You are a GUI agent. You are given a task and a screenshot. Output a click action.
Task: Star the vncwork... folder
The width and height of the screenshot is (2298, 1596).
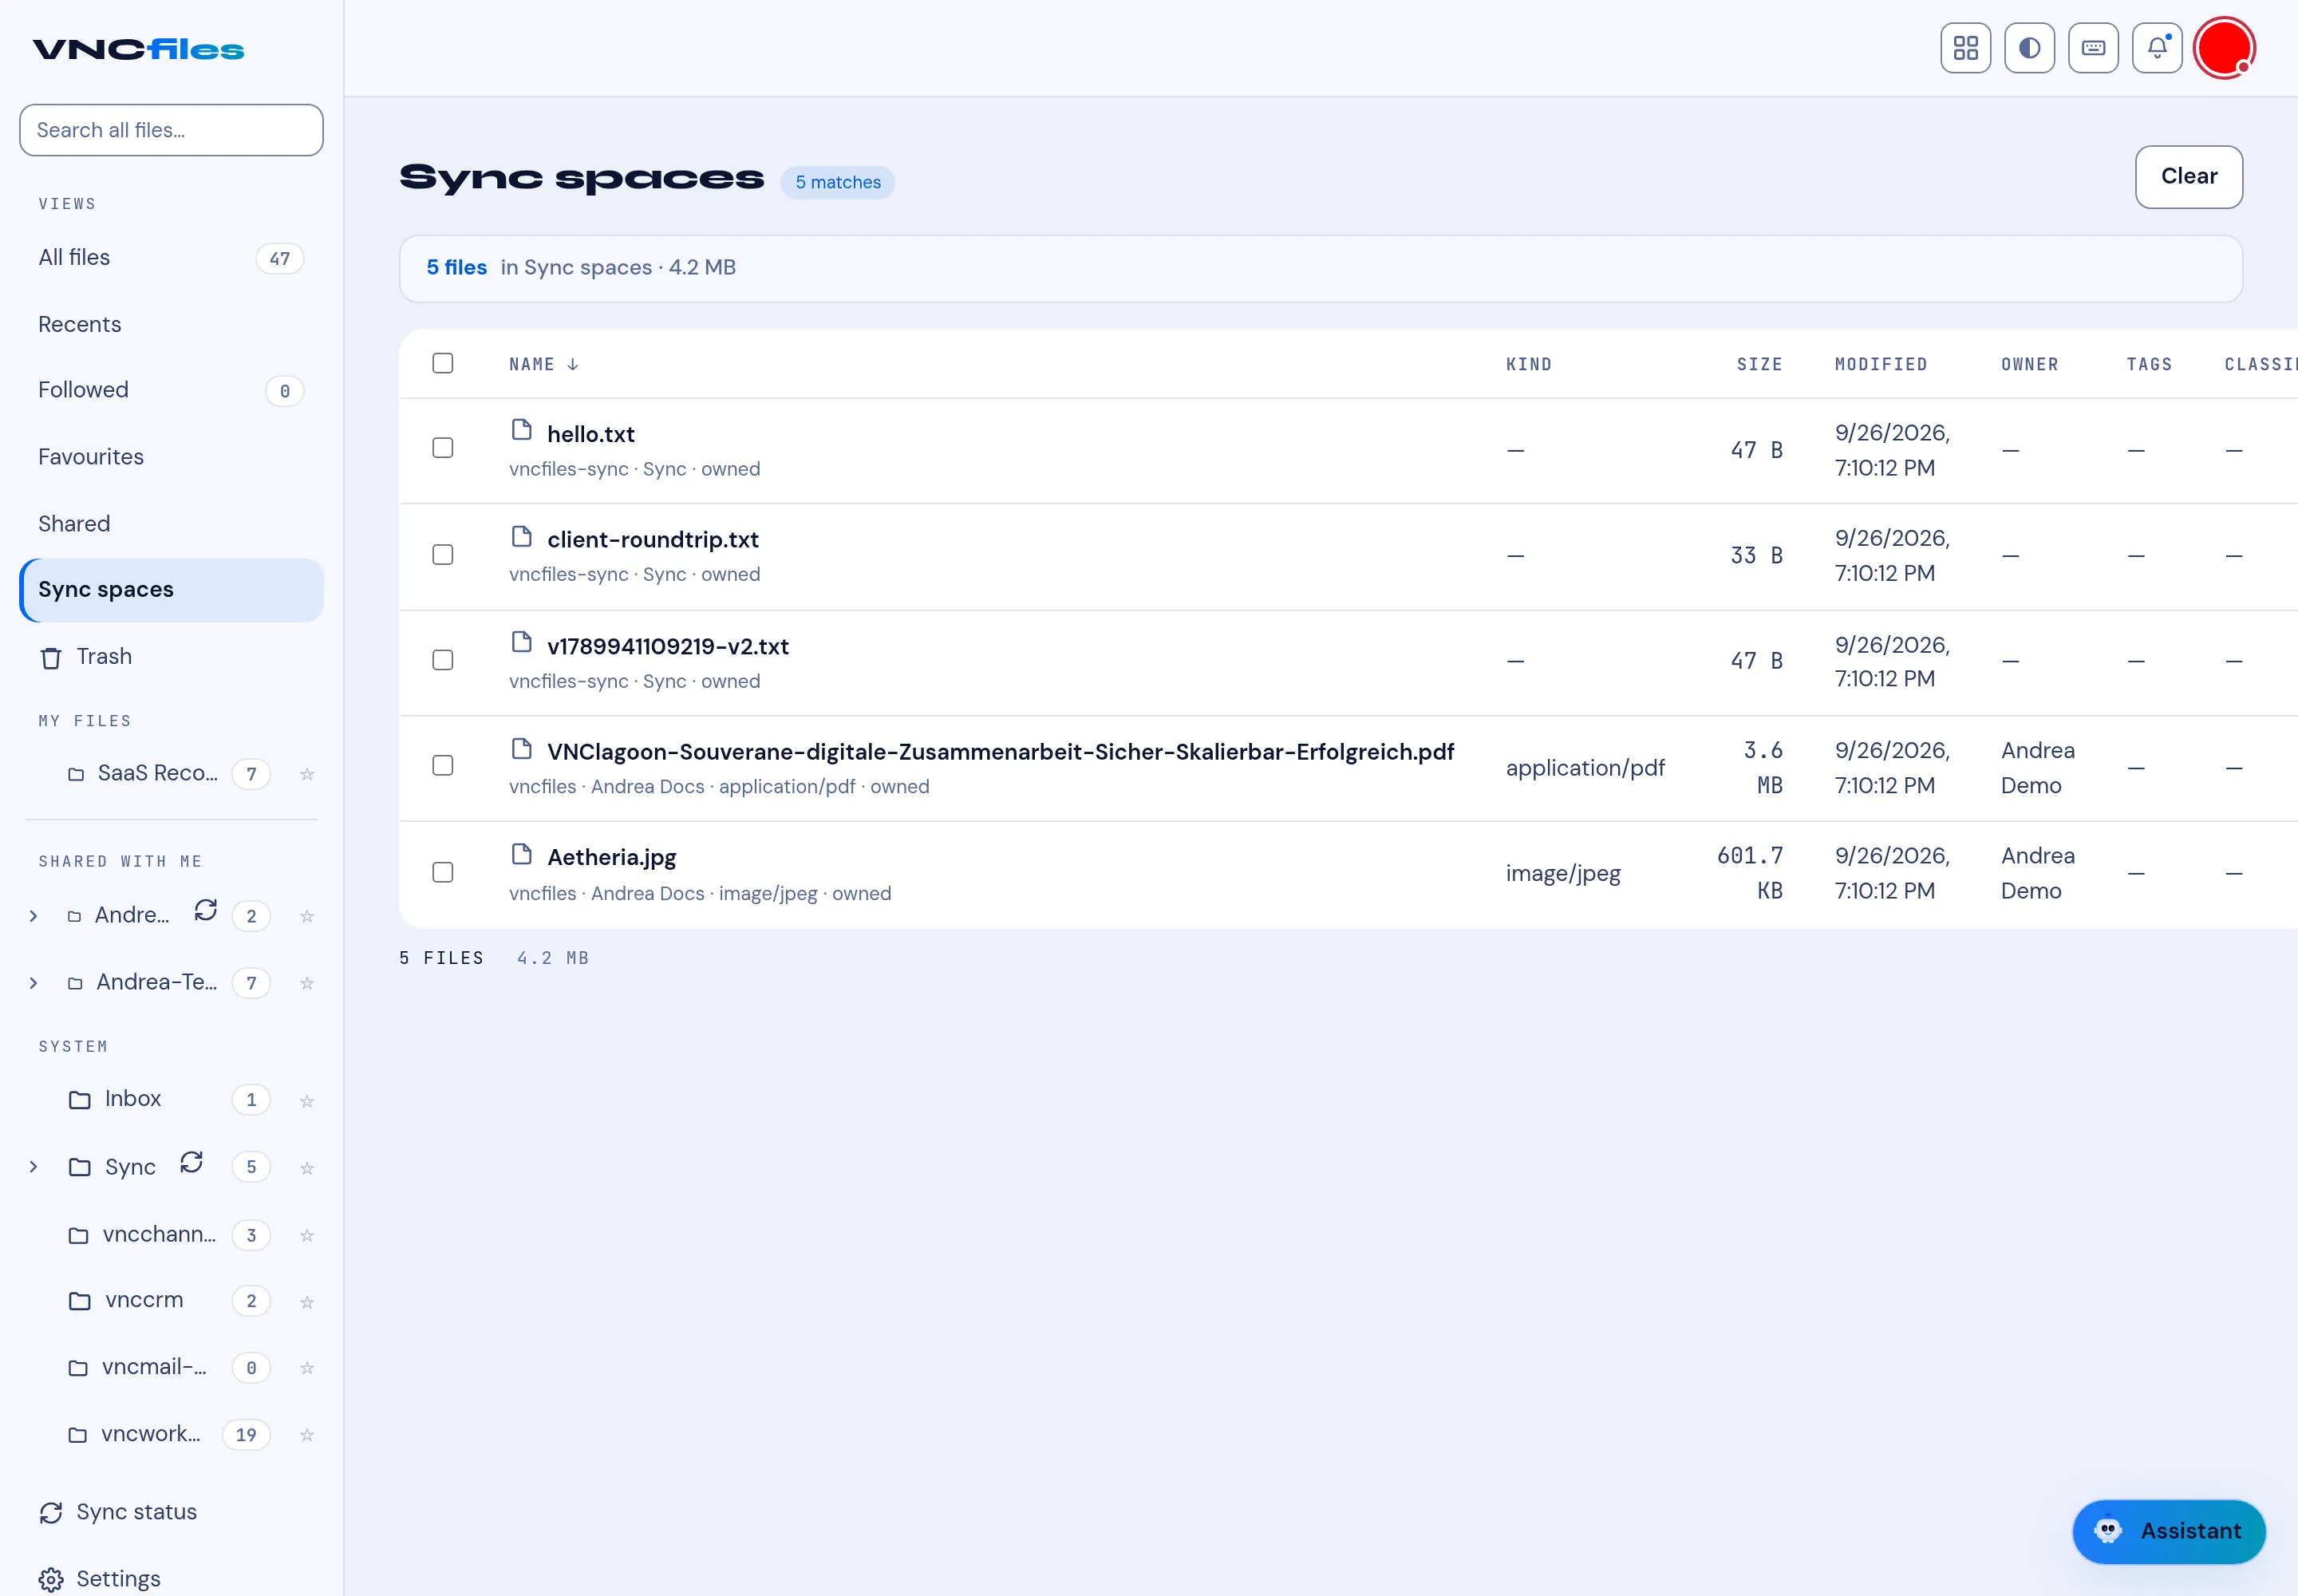[307, 1435]
